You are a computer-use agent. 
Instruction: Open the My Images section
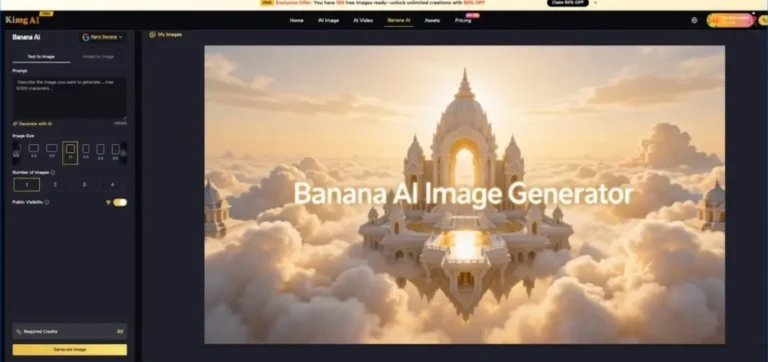tap(166, 34)
